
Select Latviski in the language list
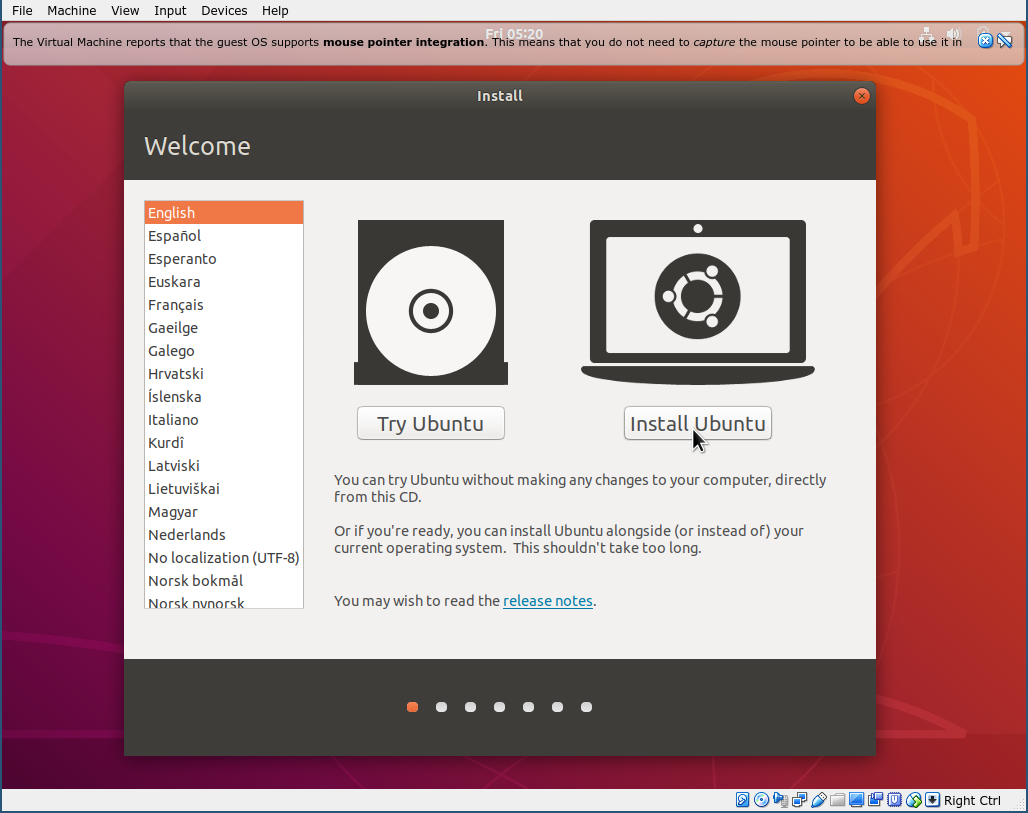224,466
